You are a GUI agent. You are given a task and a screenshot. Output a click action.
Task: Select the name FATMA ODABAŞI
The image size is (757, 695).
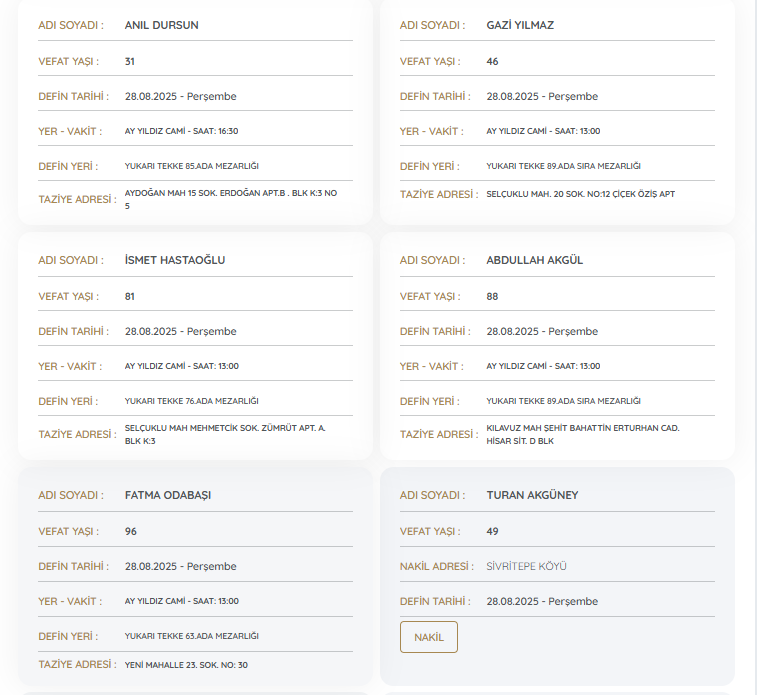pyautogui.click(x=167, y=495)
